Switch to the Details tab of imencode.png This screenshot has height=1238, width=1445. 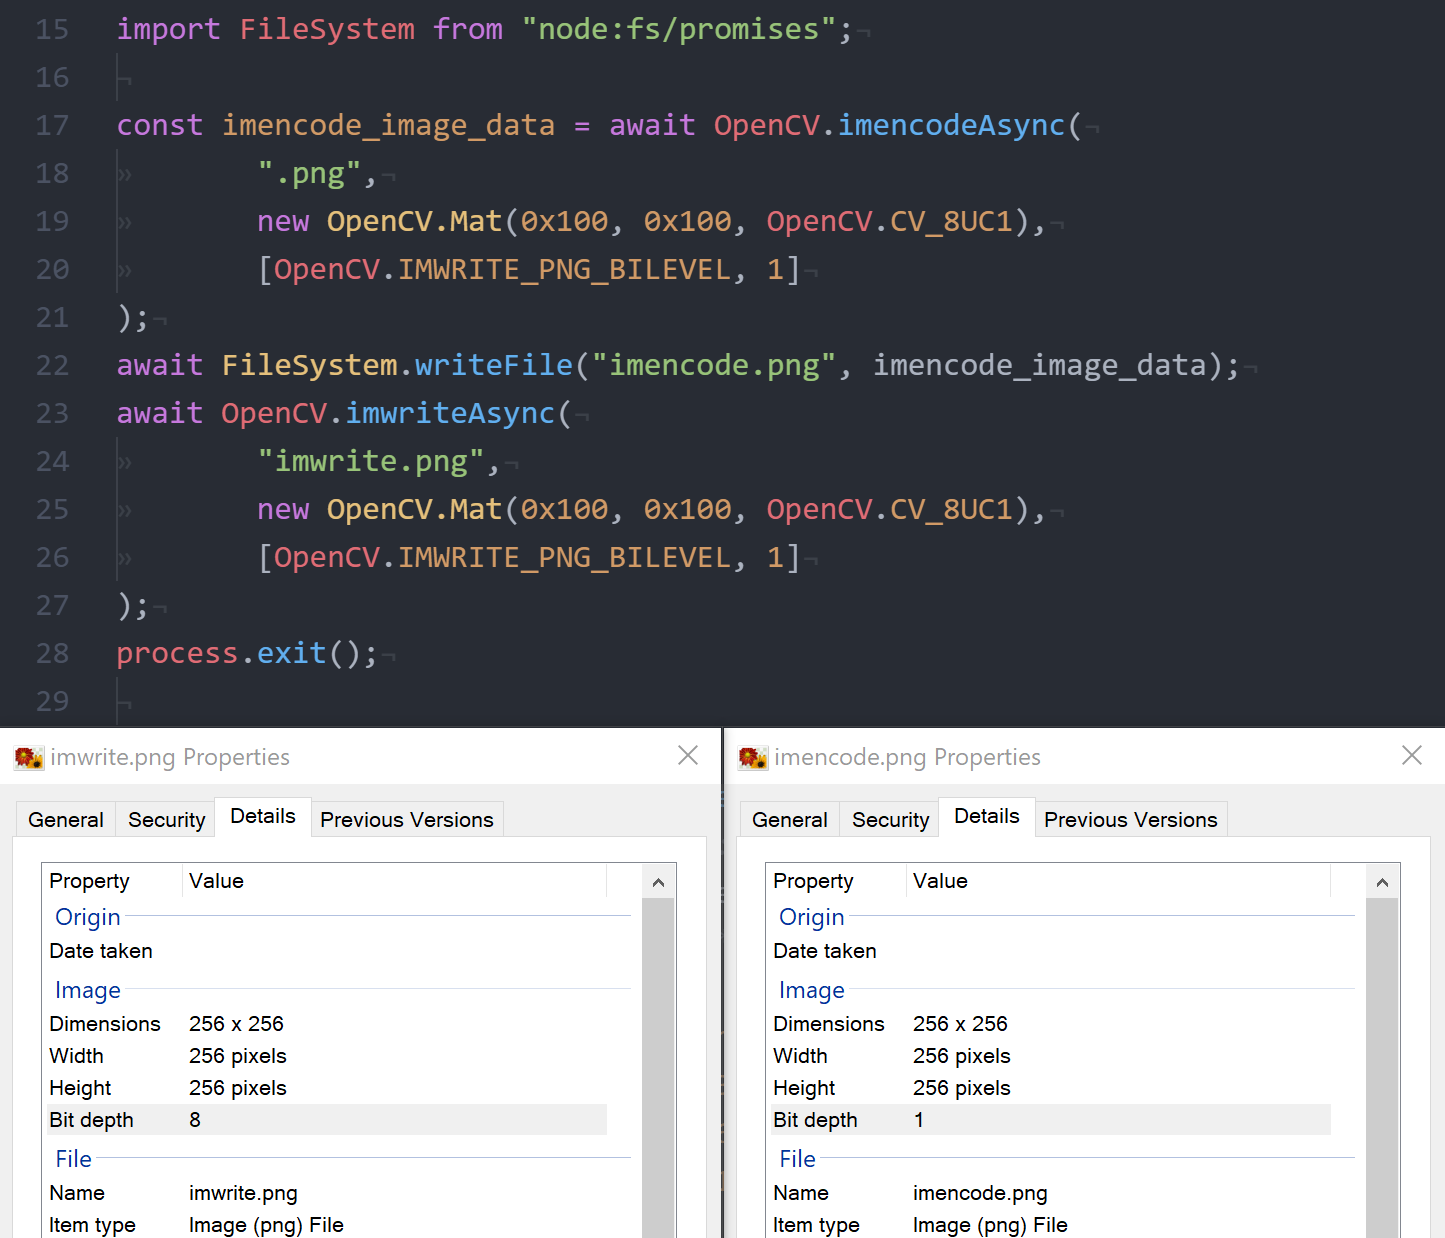coord(986,816)
